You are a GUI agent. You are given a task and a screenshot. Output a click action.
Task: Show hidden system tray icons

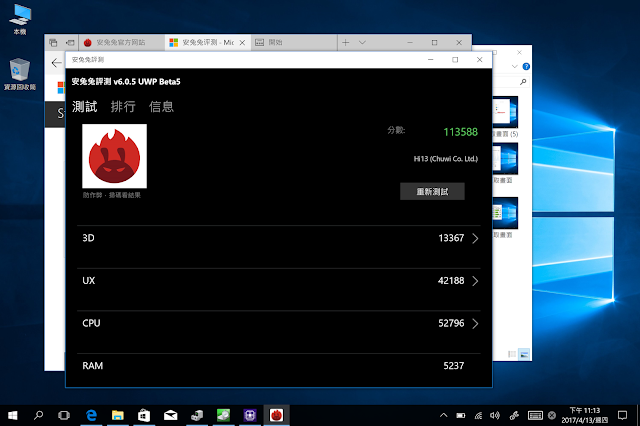point(443,415)
